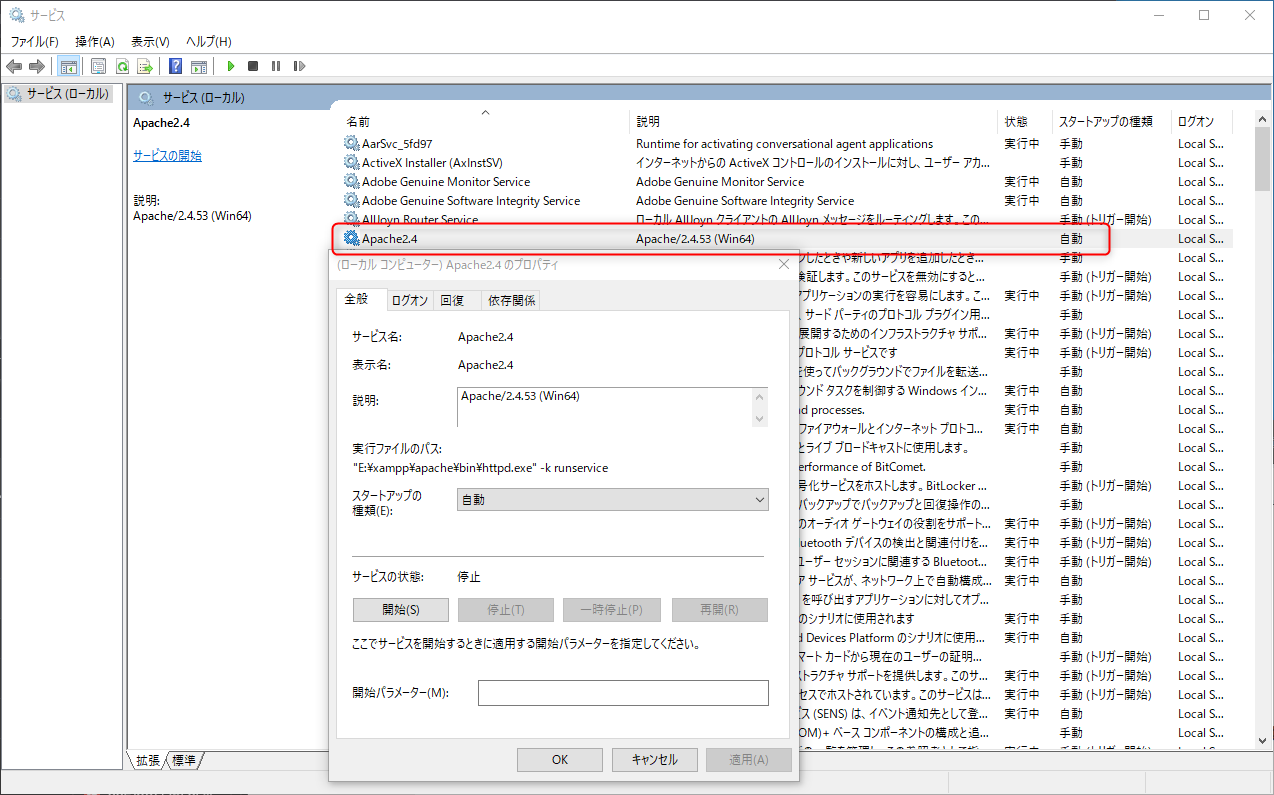Click the キャンセル button
This screenshot has width=1274, height=795.
click(655, 760)
